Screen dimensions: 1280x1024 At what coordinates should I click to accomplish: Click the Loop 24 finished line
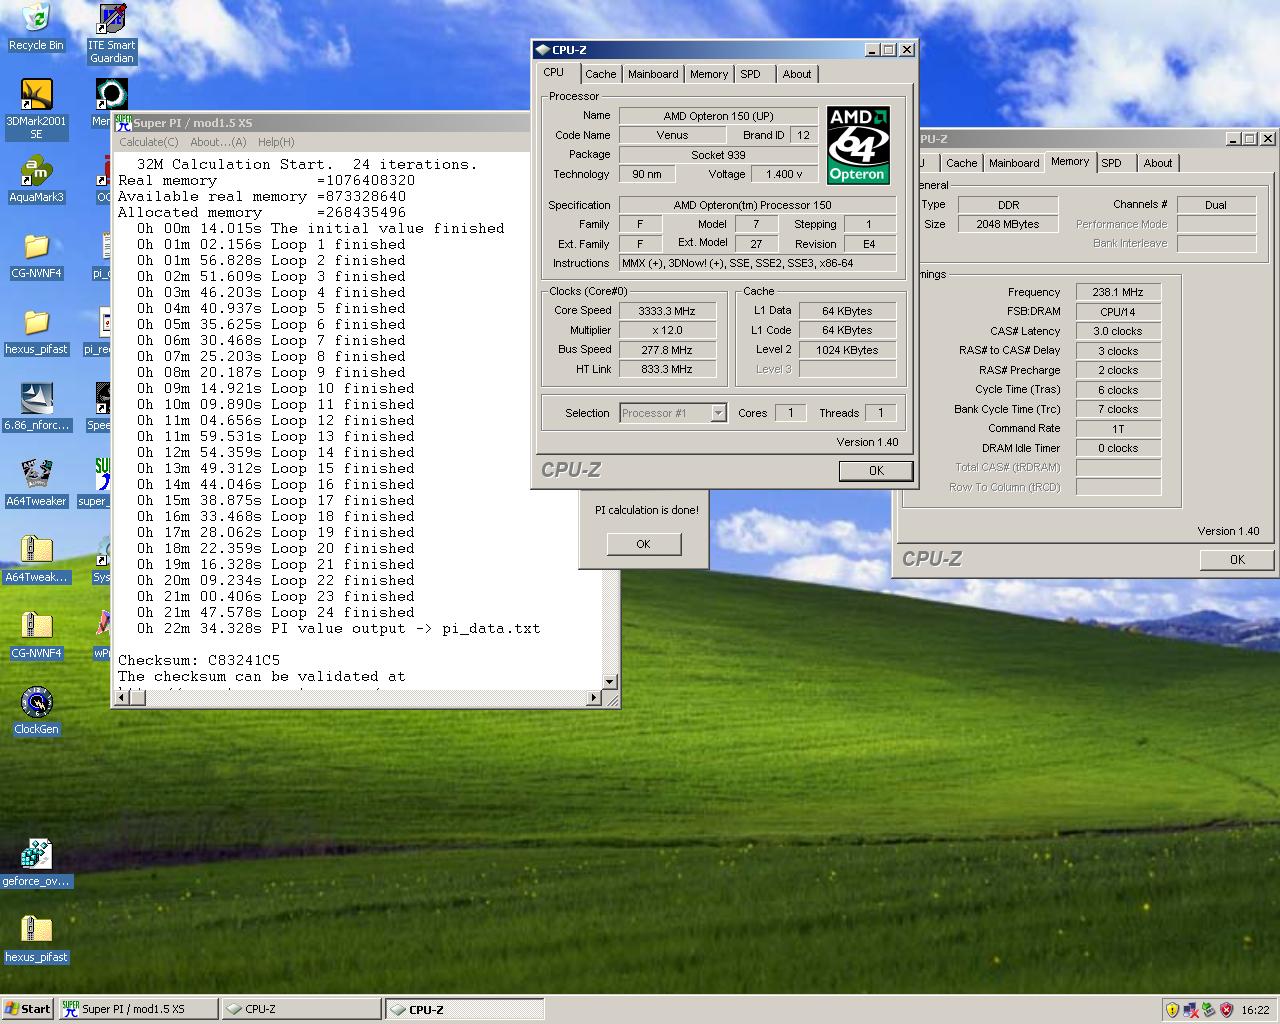tap(275, 612)
